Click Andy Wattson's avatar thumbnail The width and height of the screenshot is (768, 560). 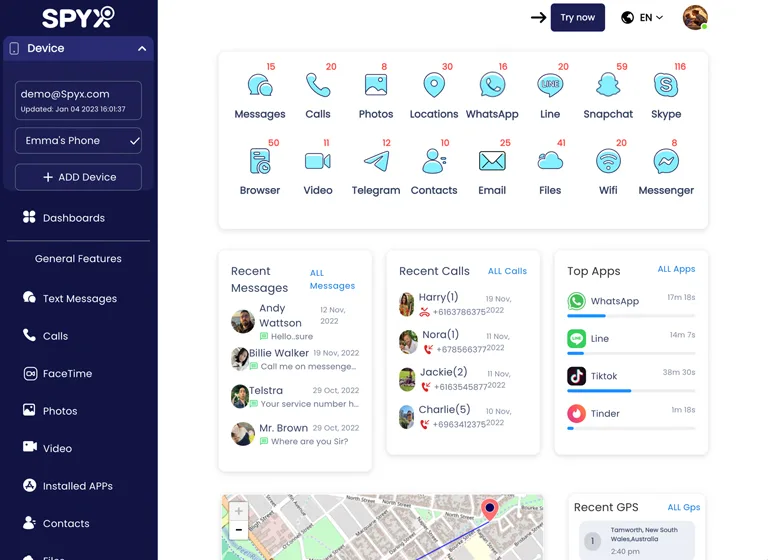coord(243,321)
